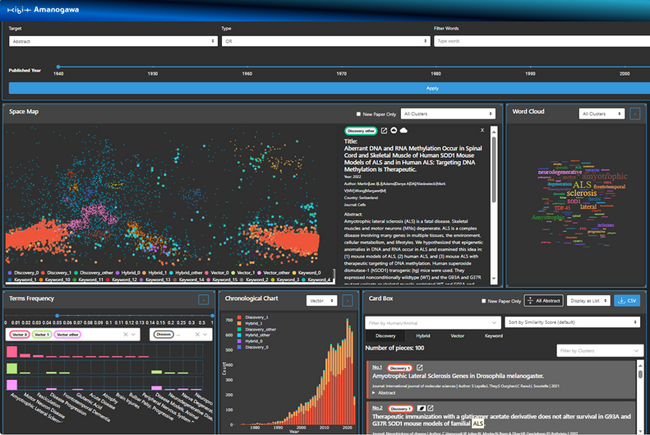Open Sort by Similarity Score dropdown
Screen dimensions: 650x435
(572, 322)
